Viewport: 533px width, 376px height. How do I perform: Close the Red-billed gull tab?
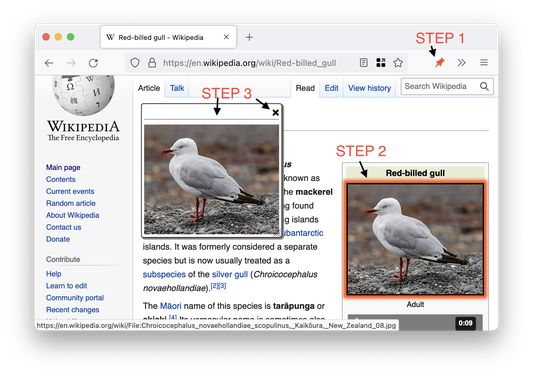226,37
